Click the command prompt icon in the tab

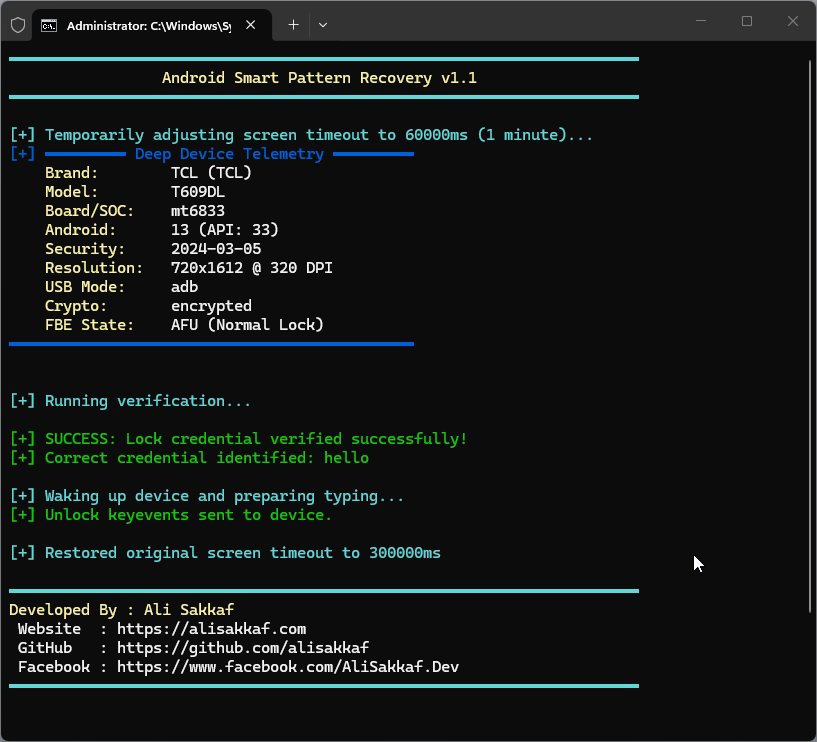tap(49, 26)
